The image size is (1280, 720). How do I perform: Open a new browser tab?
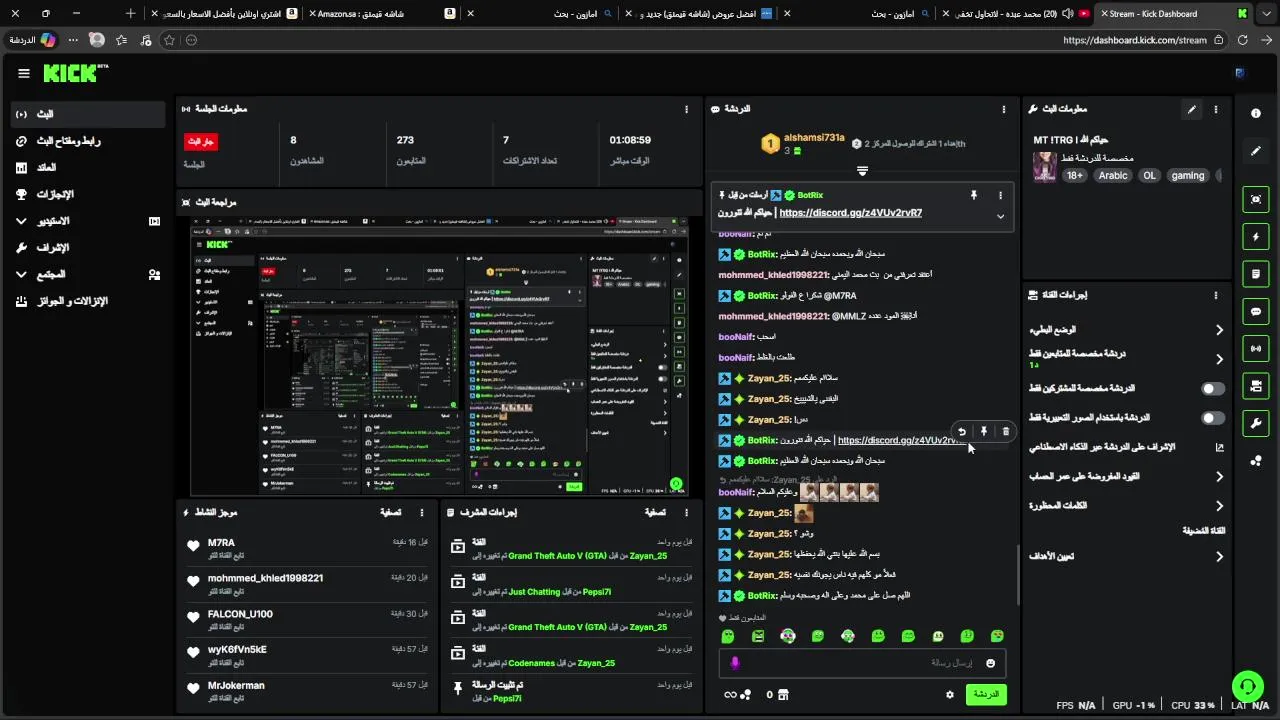(x=130, y=14)
